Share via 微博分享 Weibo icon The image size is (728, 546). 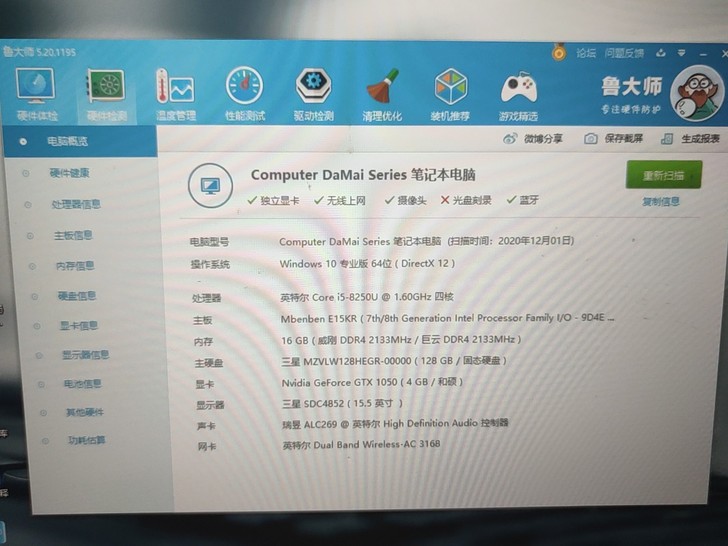click(510, 138)
